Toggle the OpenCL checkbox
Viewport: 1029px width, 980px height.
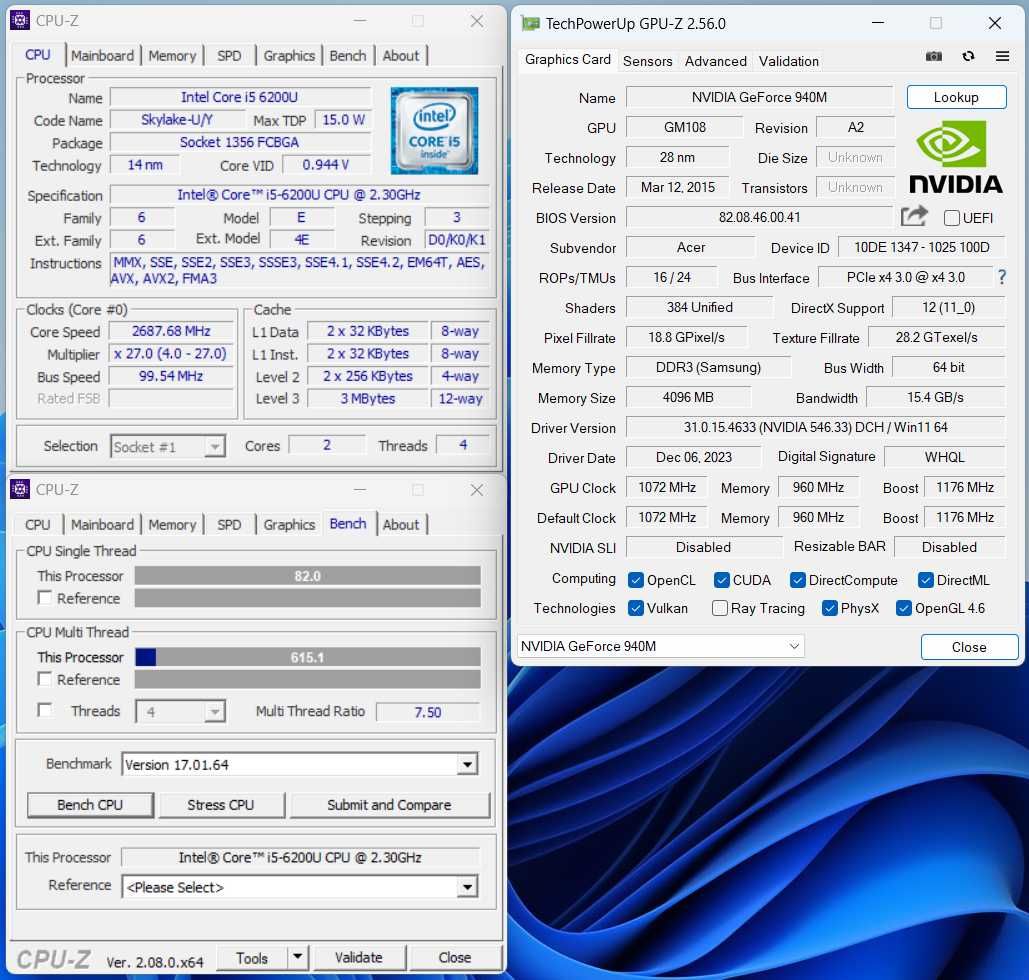[x=635, y=580]
